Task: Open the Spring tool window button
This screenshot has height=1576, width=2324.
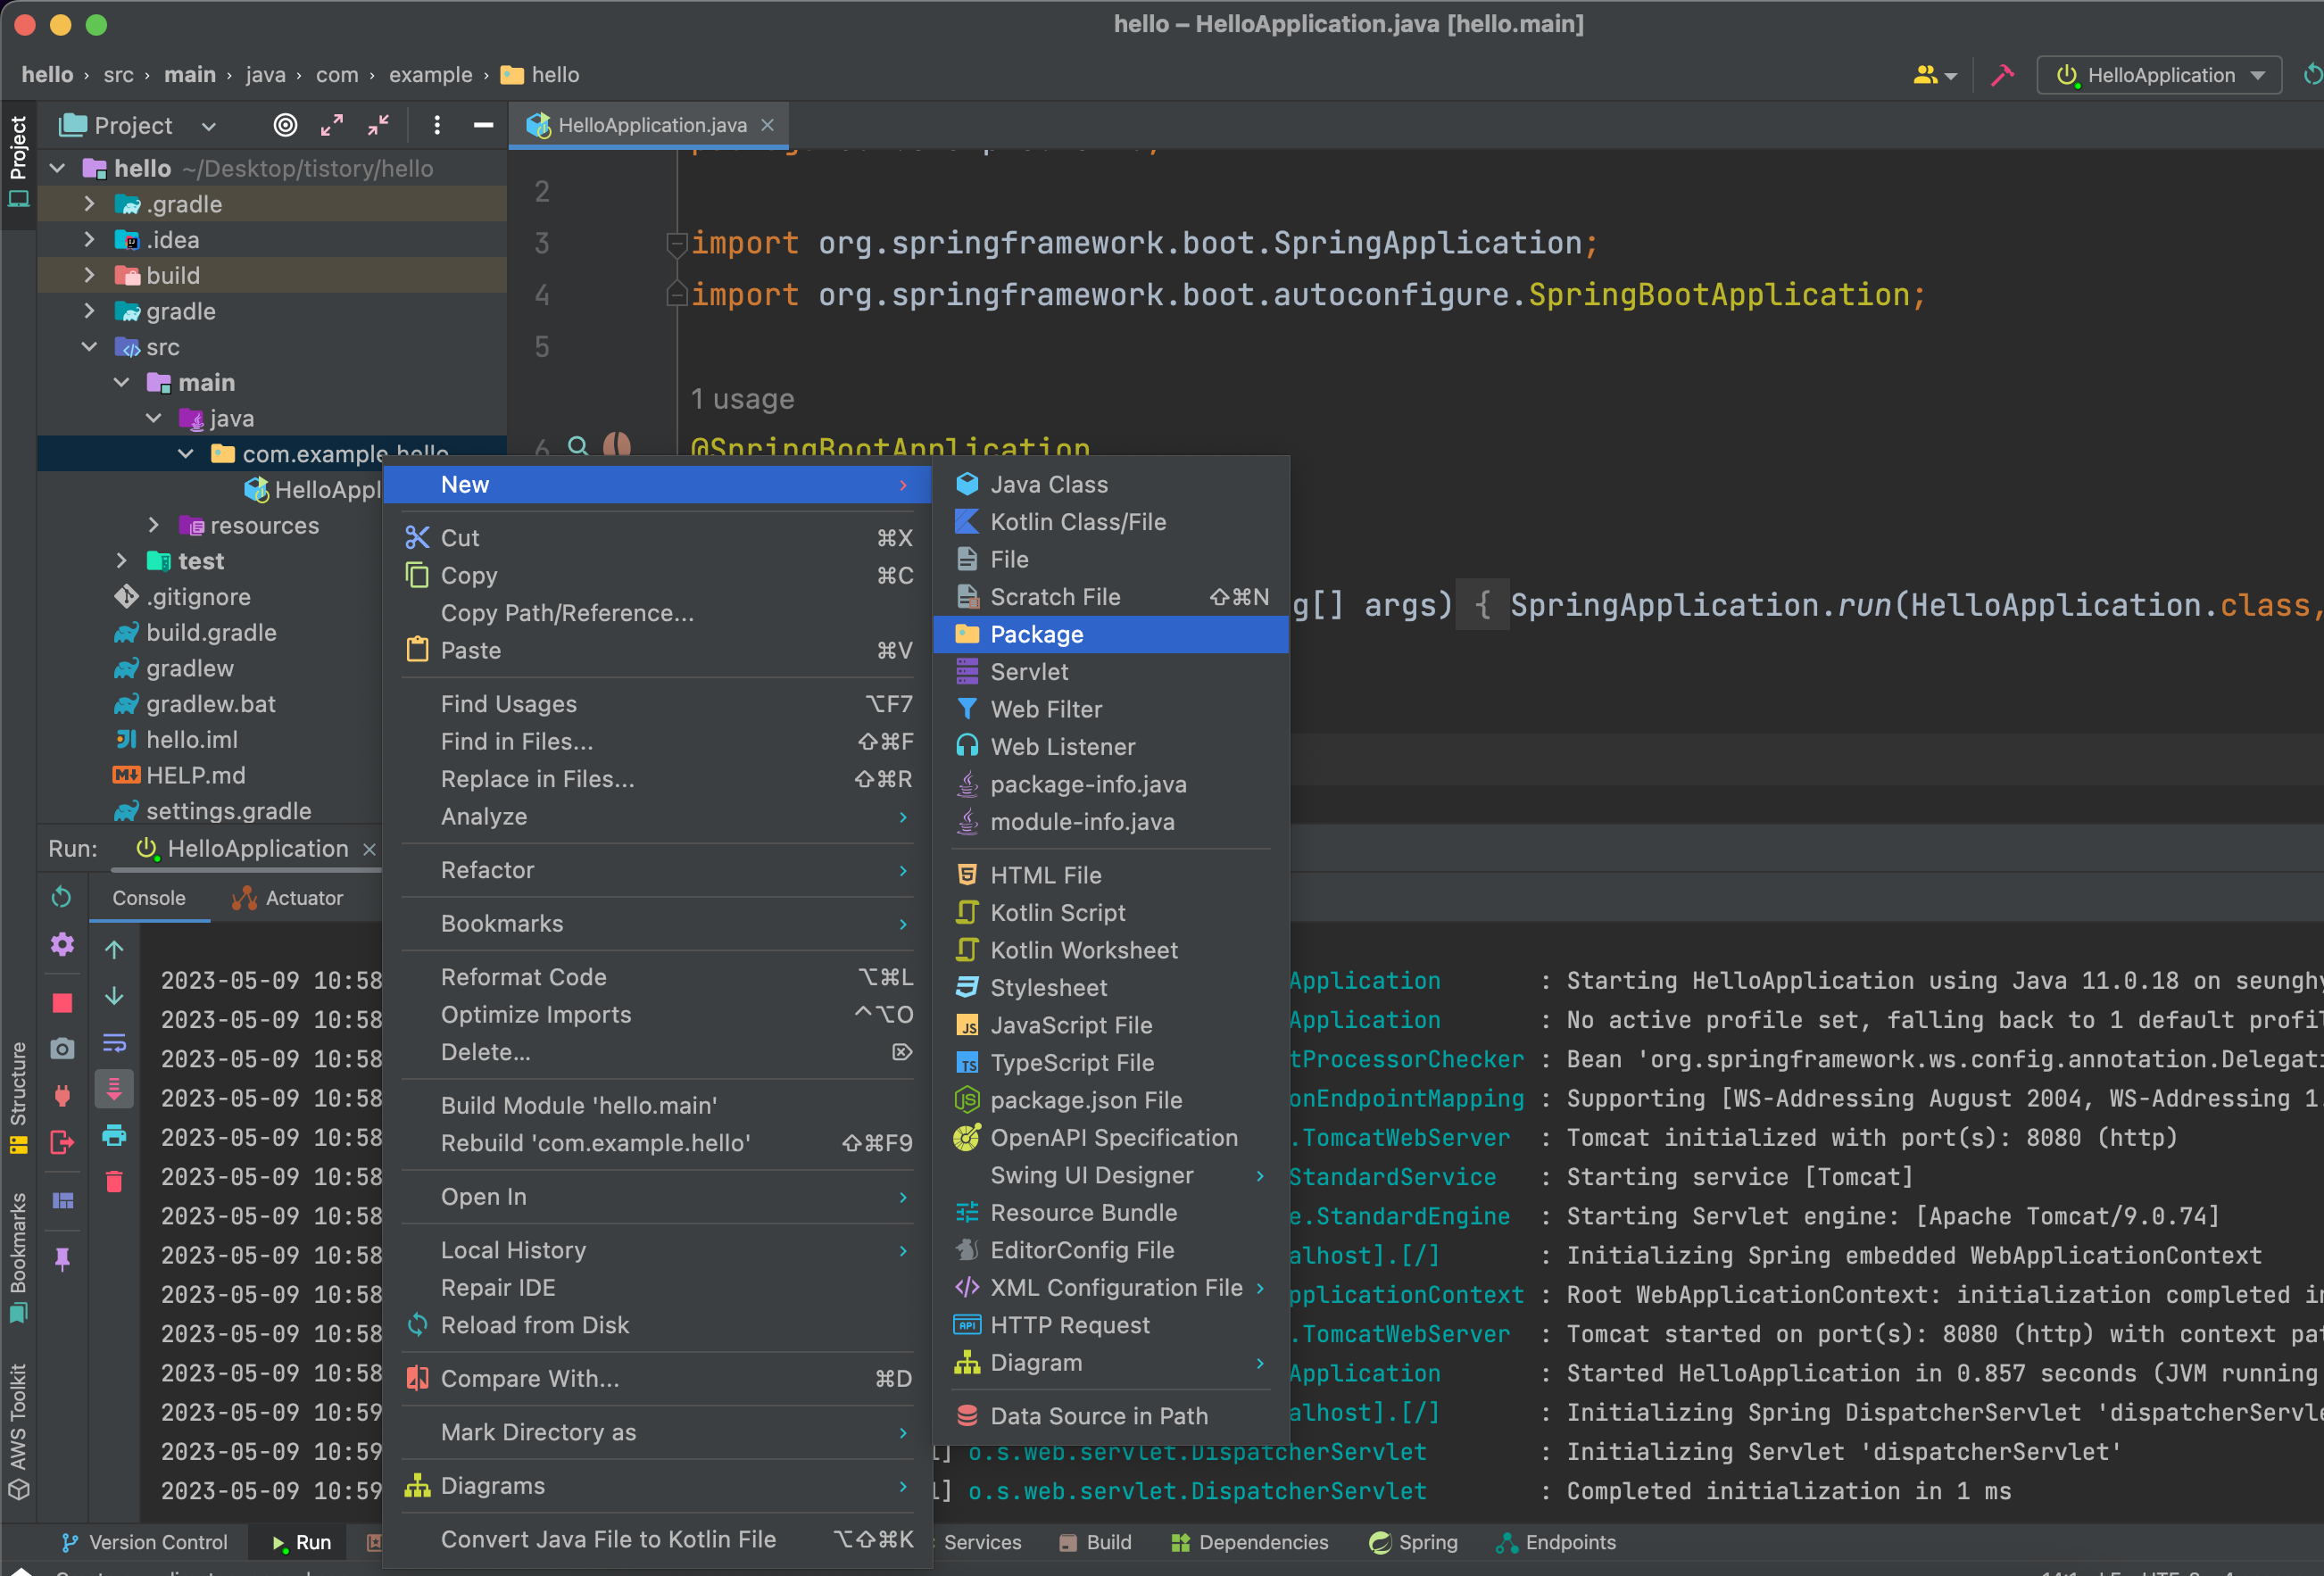Action: 1414,1542
